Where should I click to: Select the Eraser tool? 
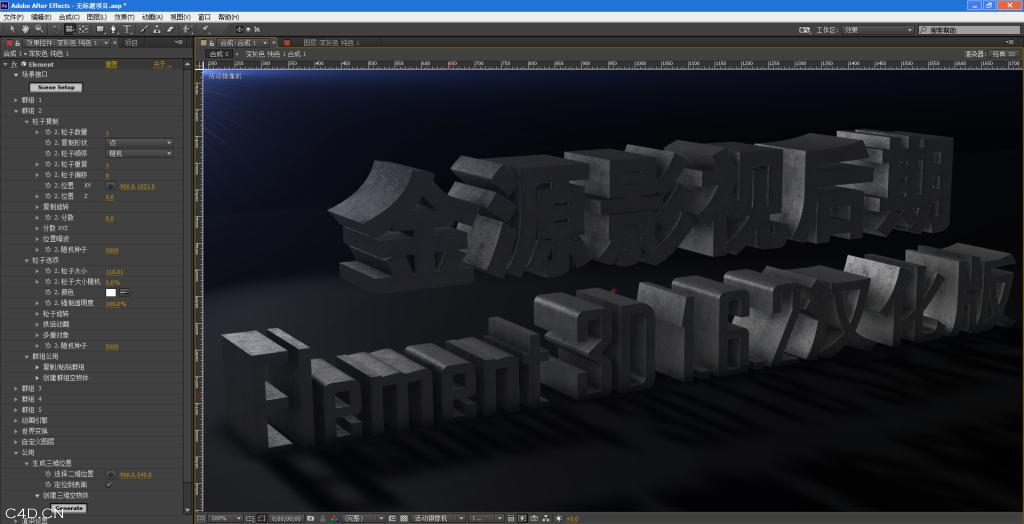[170, 29]
